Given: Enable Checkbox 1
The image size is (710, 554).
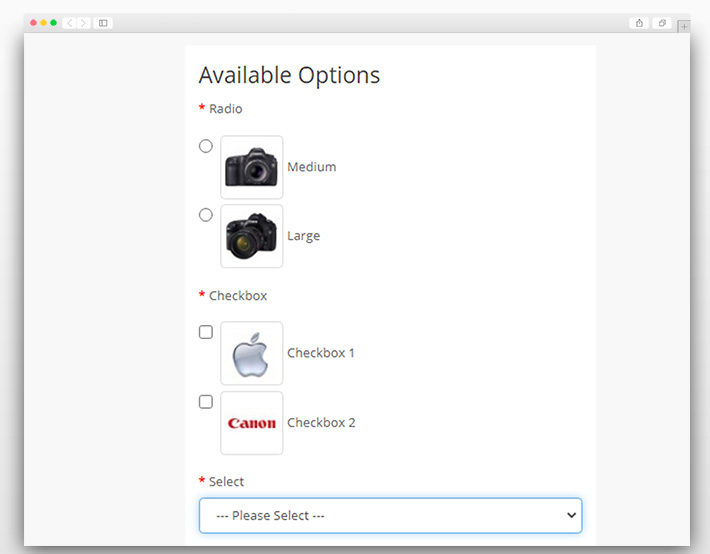Looking at the screenshot, I should pos(206,332).
